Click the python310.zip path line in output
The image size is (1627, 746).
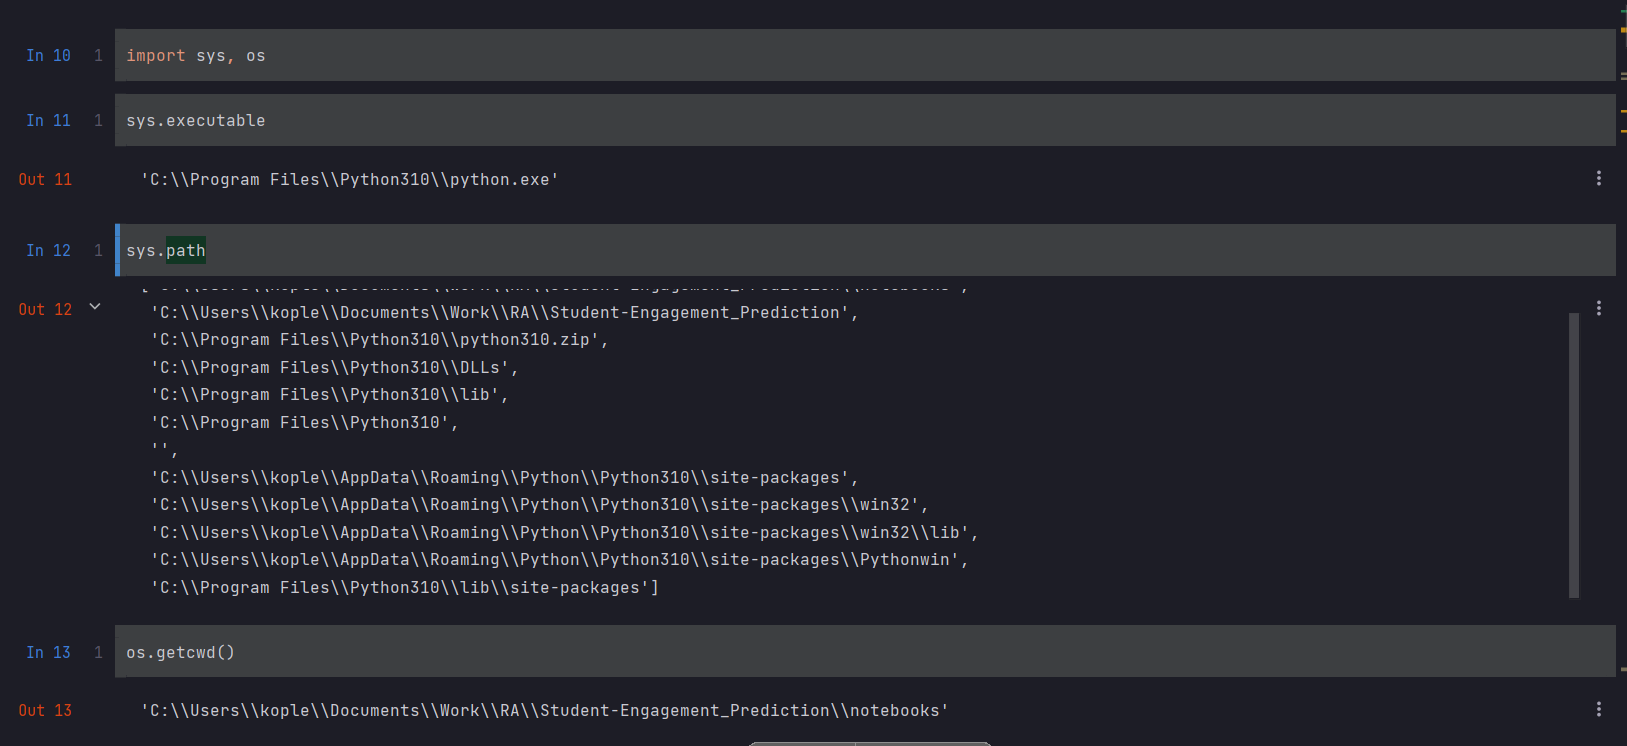[379, 340]
